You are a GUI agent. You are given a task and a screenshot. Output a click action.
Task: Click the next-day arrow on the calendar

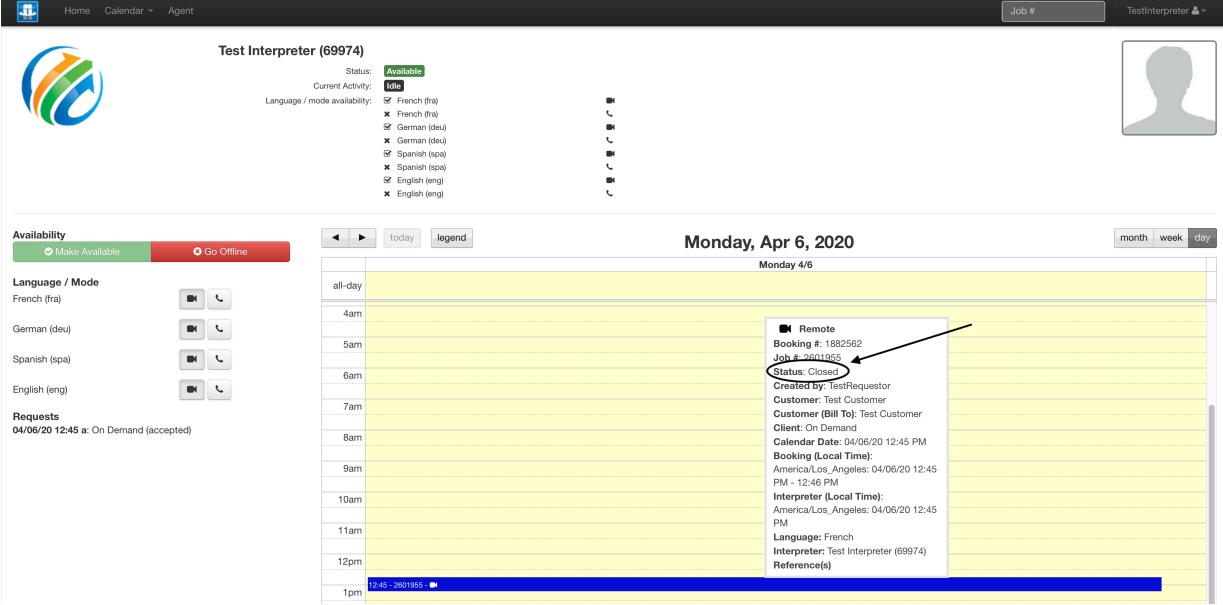coord(362,237)
